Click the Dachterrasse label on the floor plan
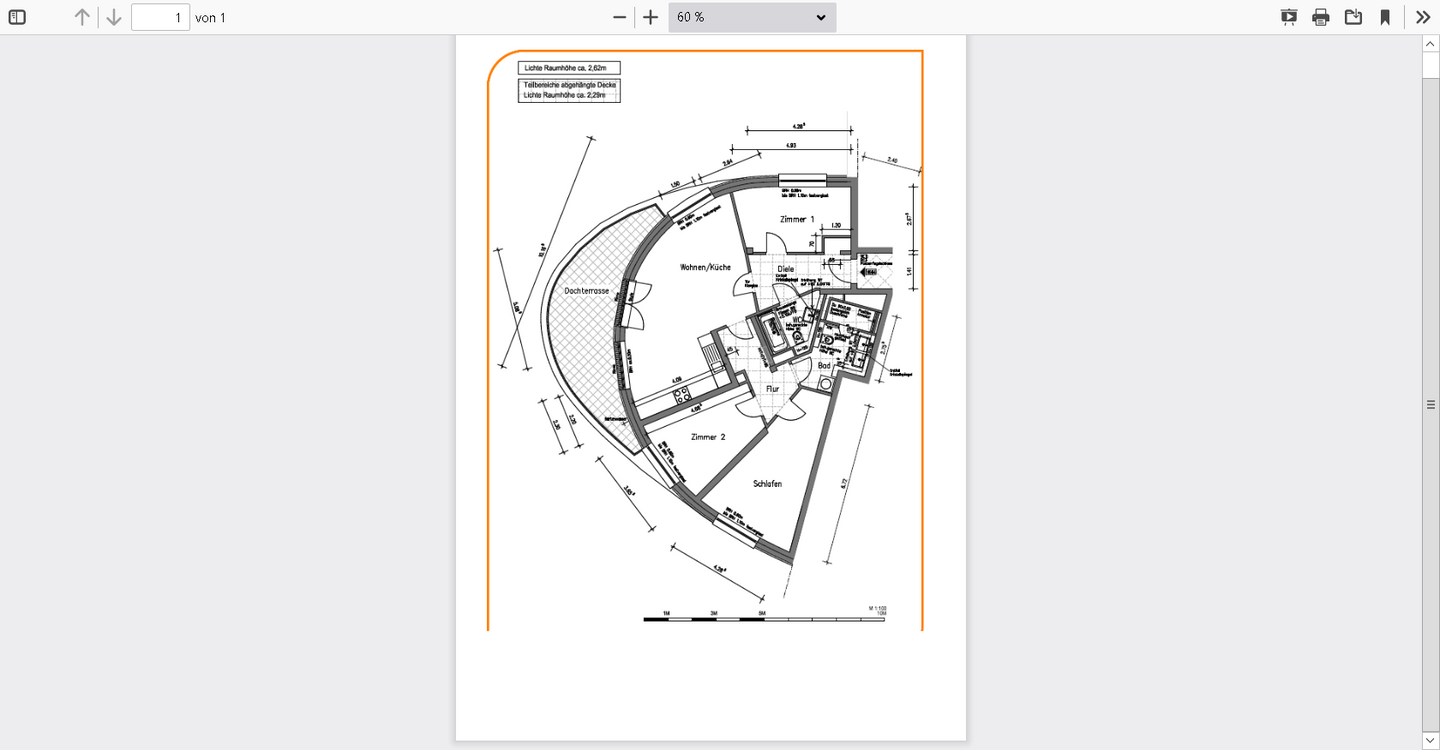The image size is (1440, 750). click(x=587, y=290)
